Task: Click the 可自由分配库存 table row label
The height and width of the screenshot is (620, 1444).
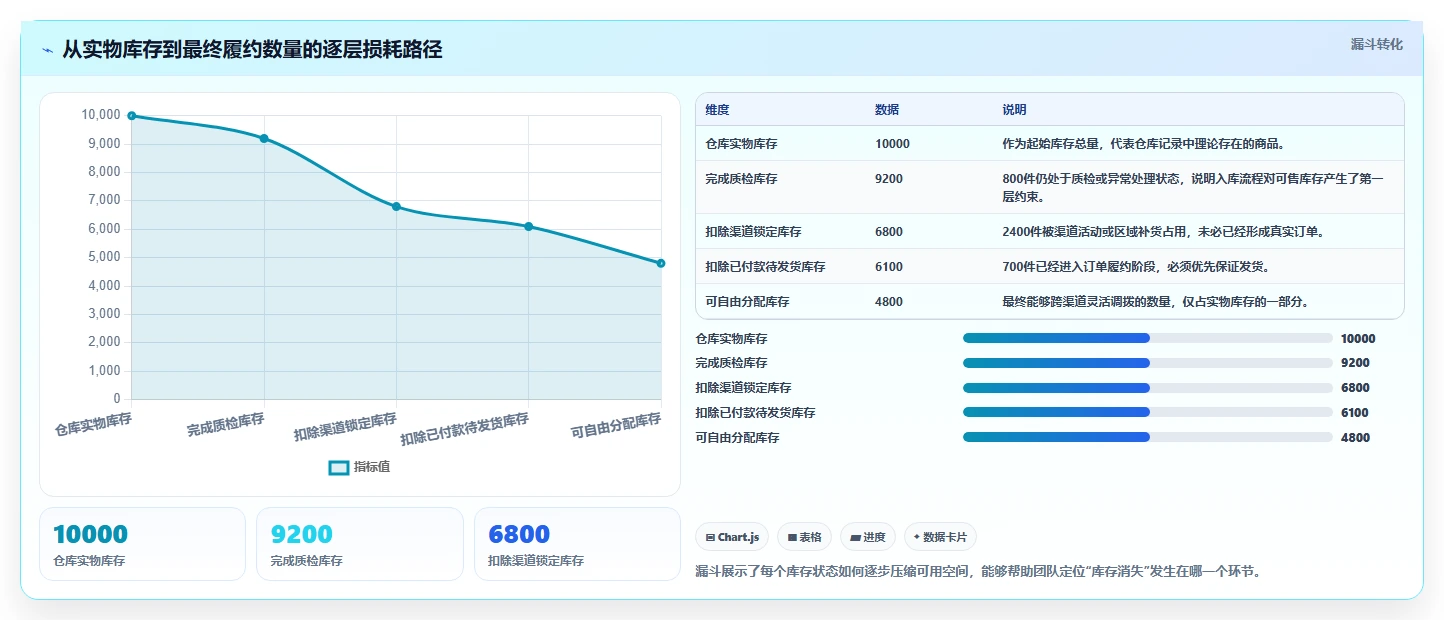Action: click(747, 302)
